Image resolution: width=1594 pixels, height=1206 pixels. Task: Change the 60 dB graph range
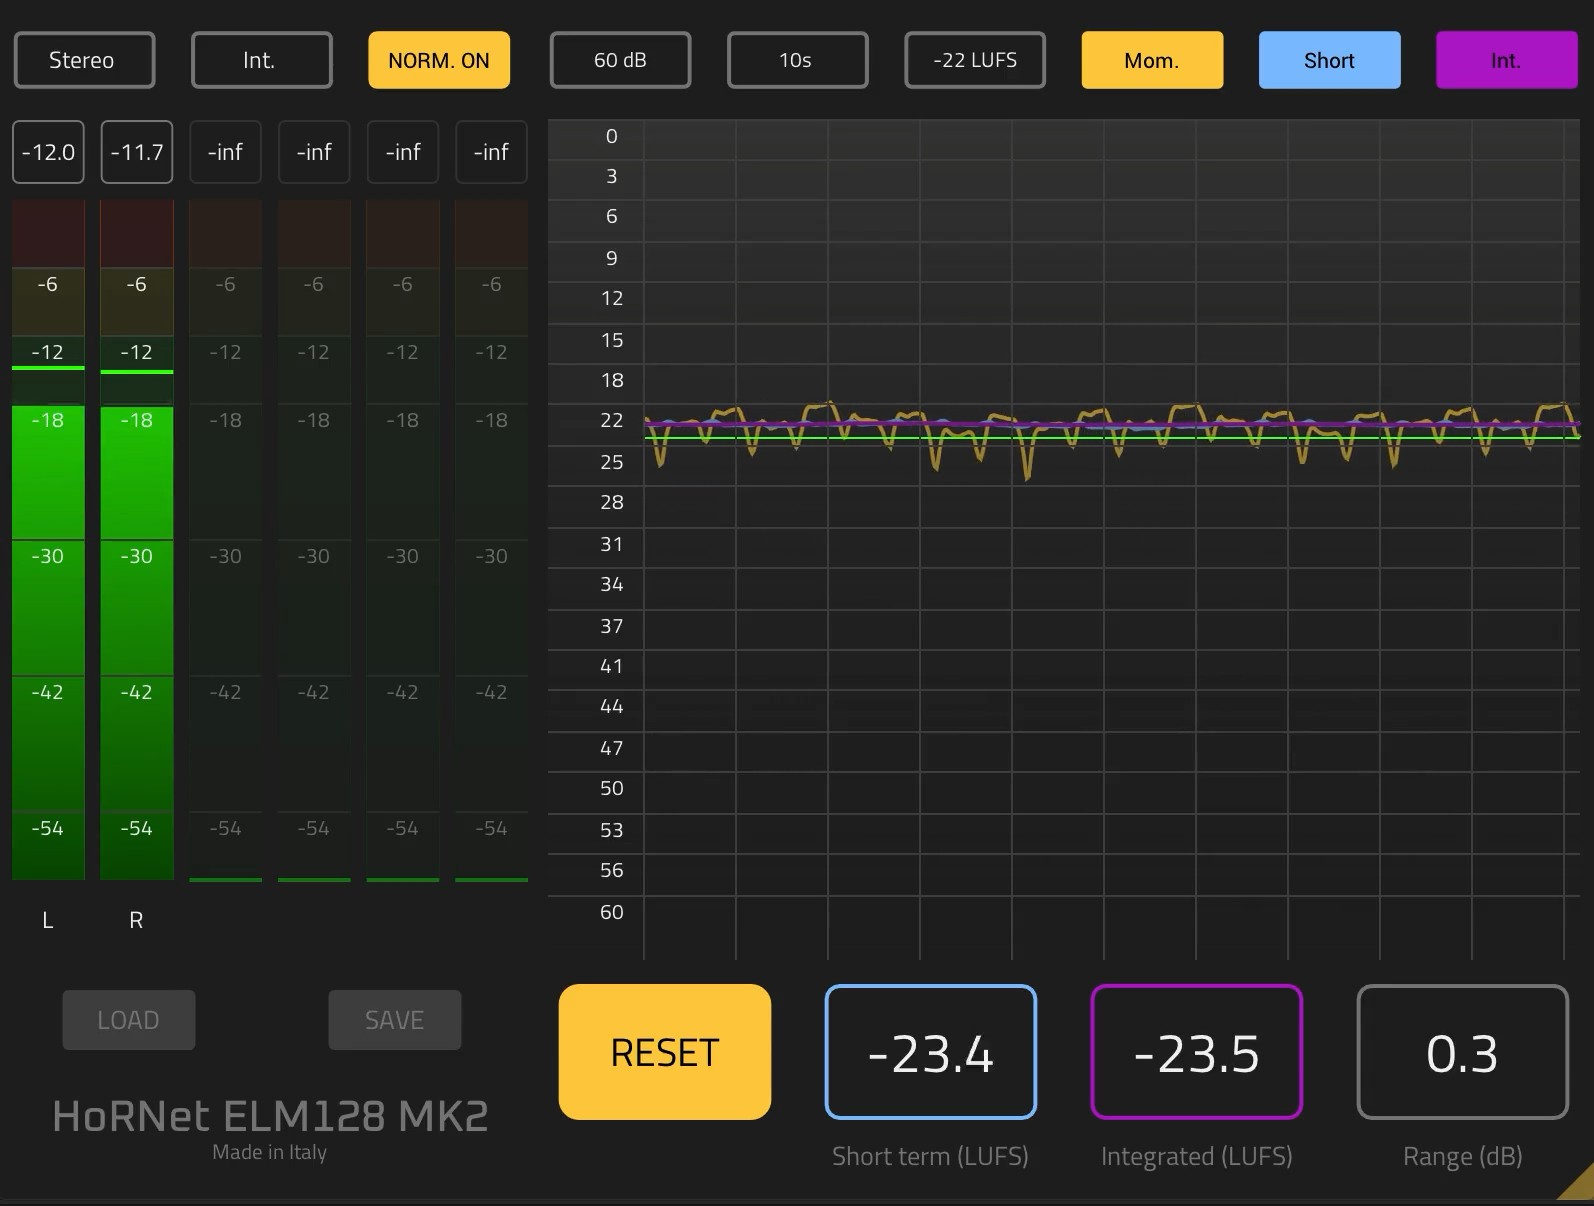pyautogui.click(x=620, y=60)
